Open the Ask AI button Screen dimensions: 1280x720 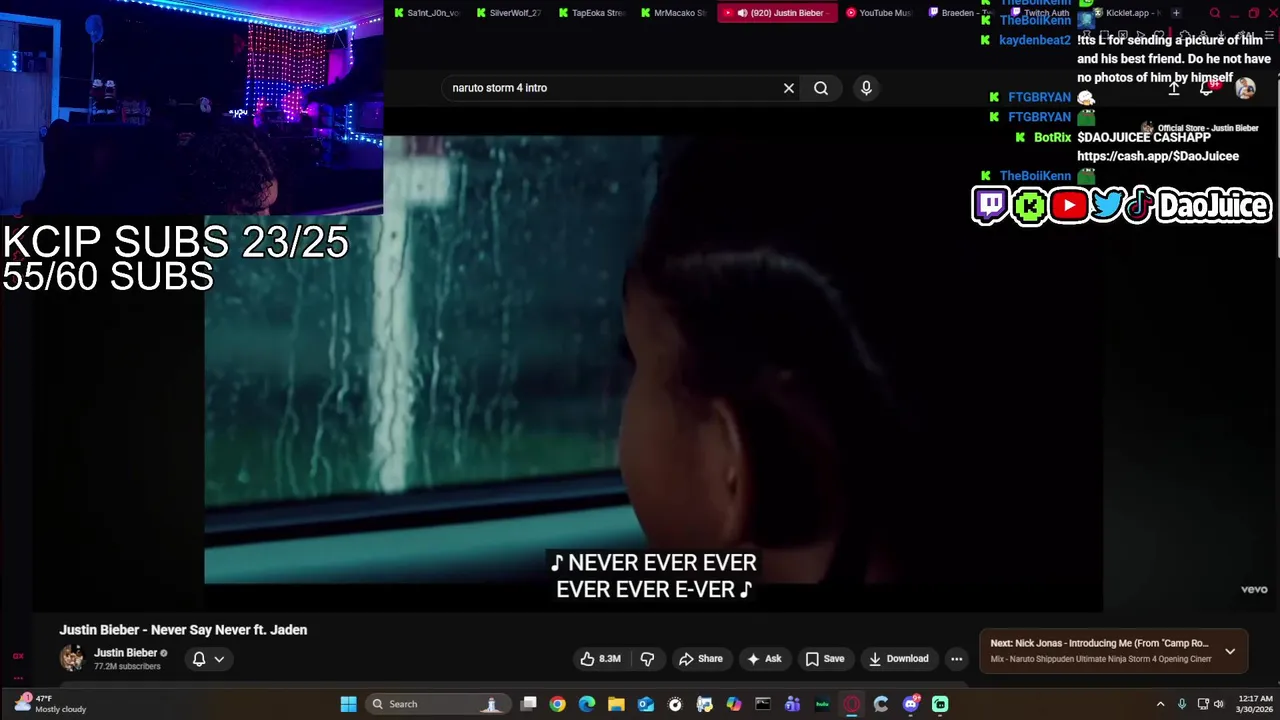pyautogui.click(x=763, y=659)
